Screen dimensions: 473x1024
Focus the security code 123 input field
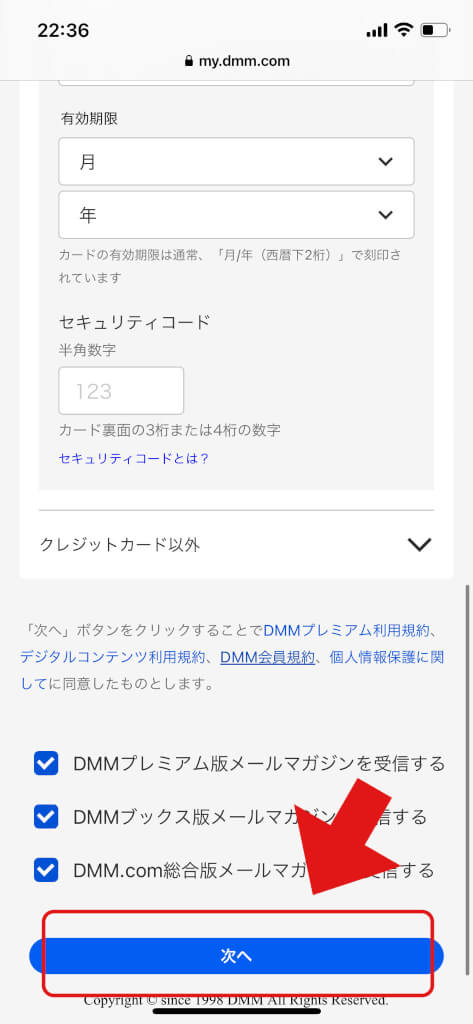122,391
